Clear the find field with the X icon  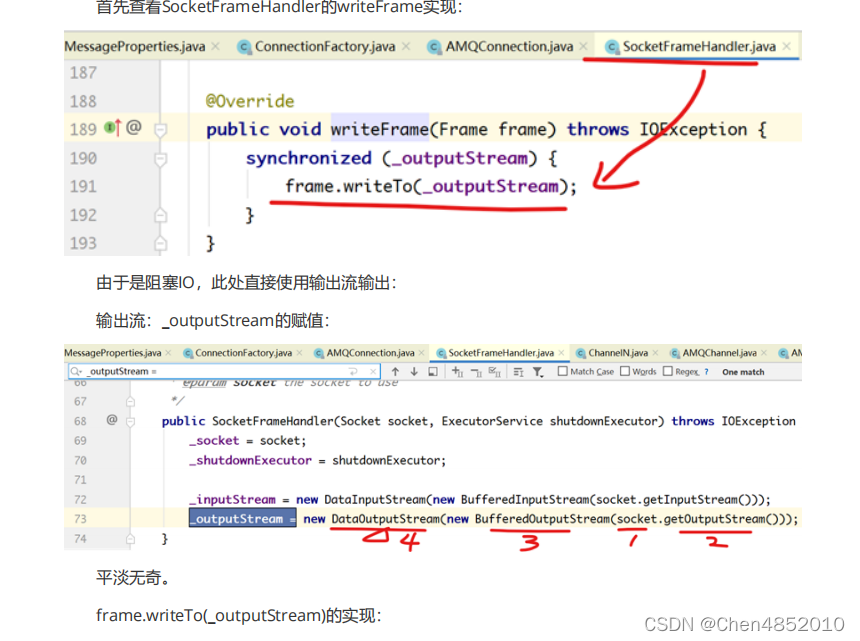(373, 371)
